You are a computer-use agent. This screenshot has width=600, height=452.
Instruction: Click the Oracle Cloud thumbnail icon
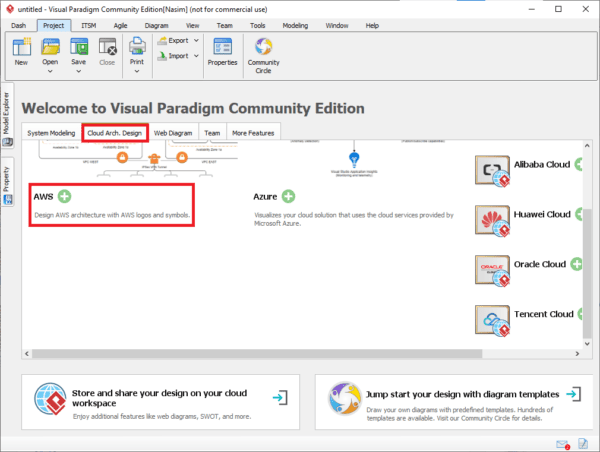coord(492,271)
